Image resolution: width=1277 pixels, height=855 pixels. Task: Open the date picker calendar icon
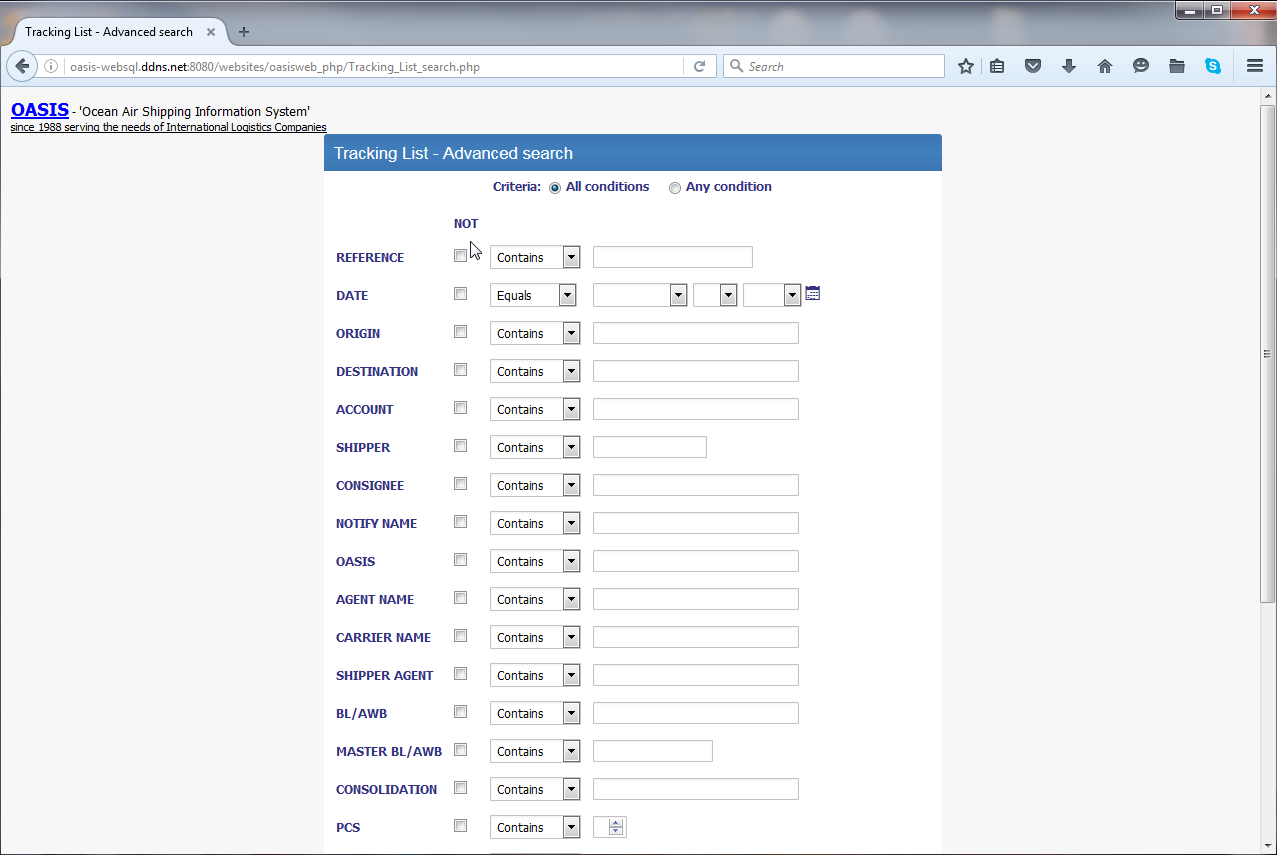pyautogui.click(x=813, y=294)
